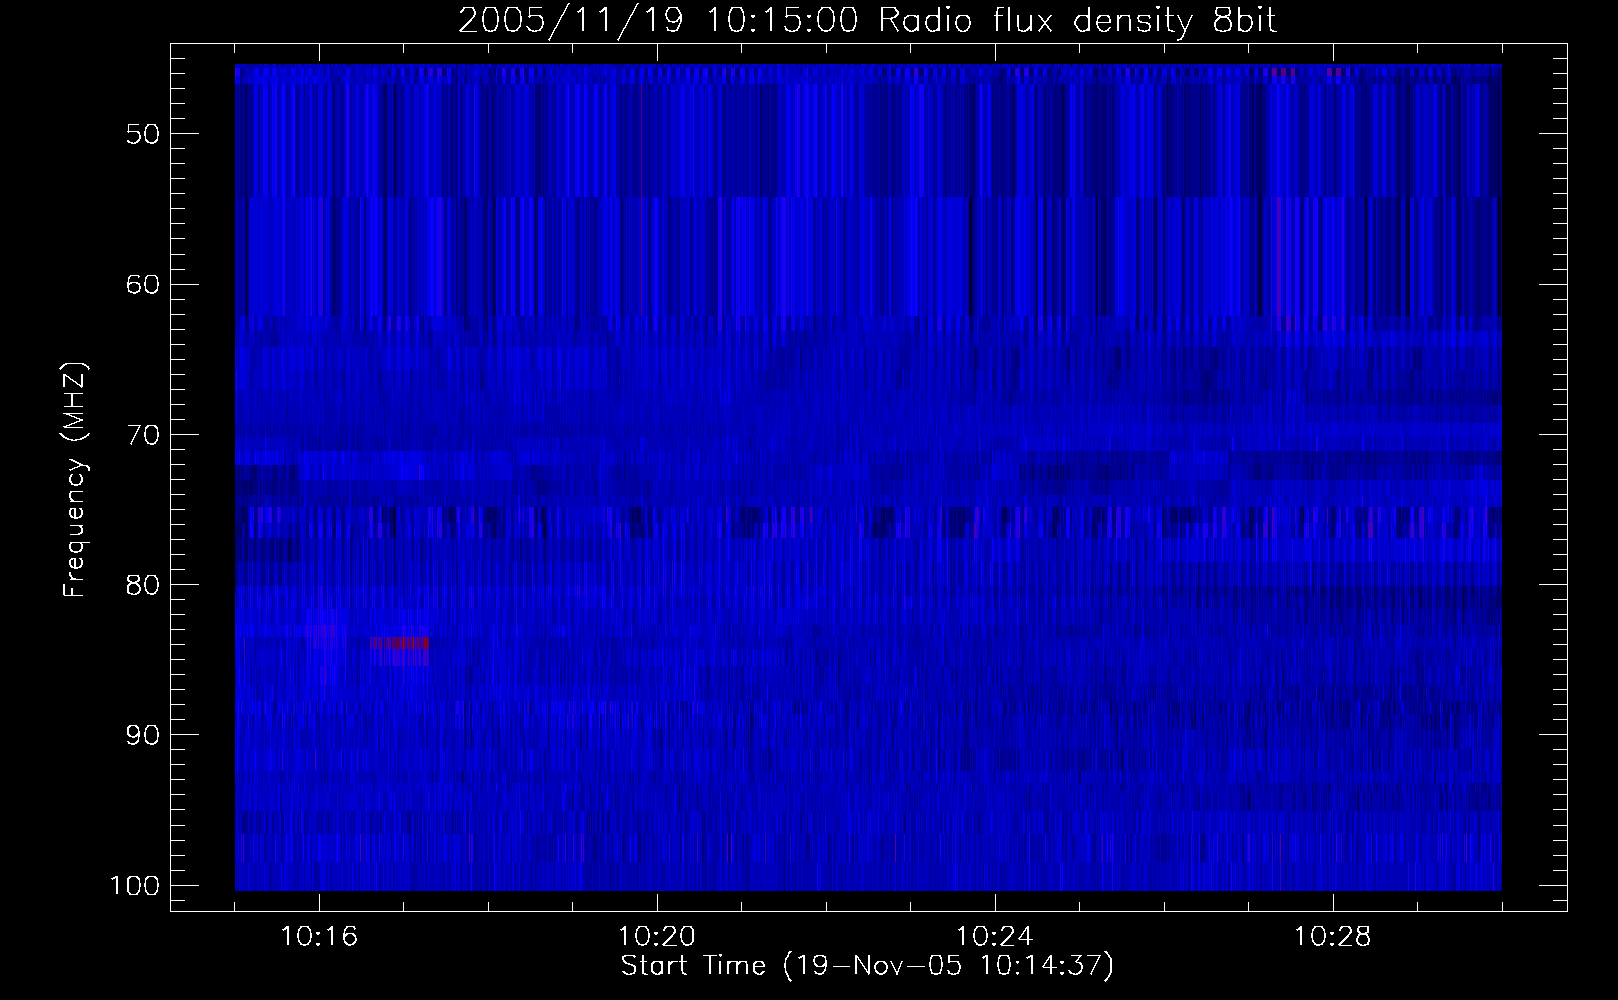Click the 'Frequency (MHZ)' axis label
Image resolution: width=1618 pixels, height=1000 pixels.
pyautogui.click(x=75, y=480)
